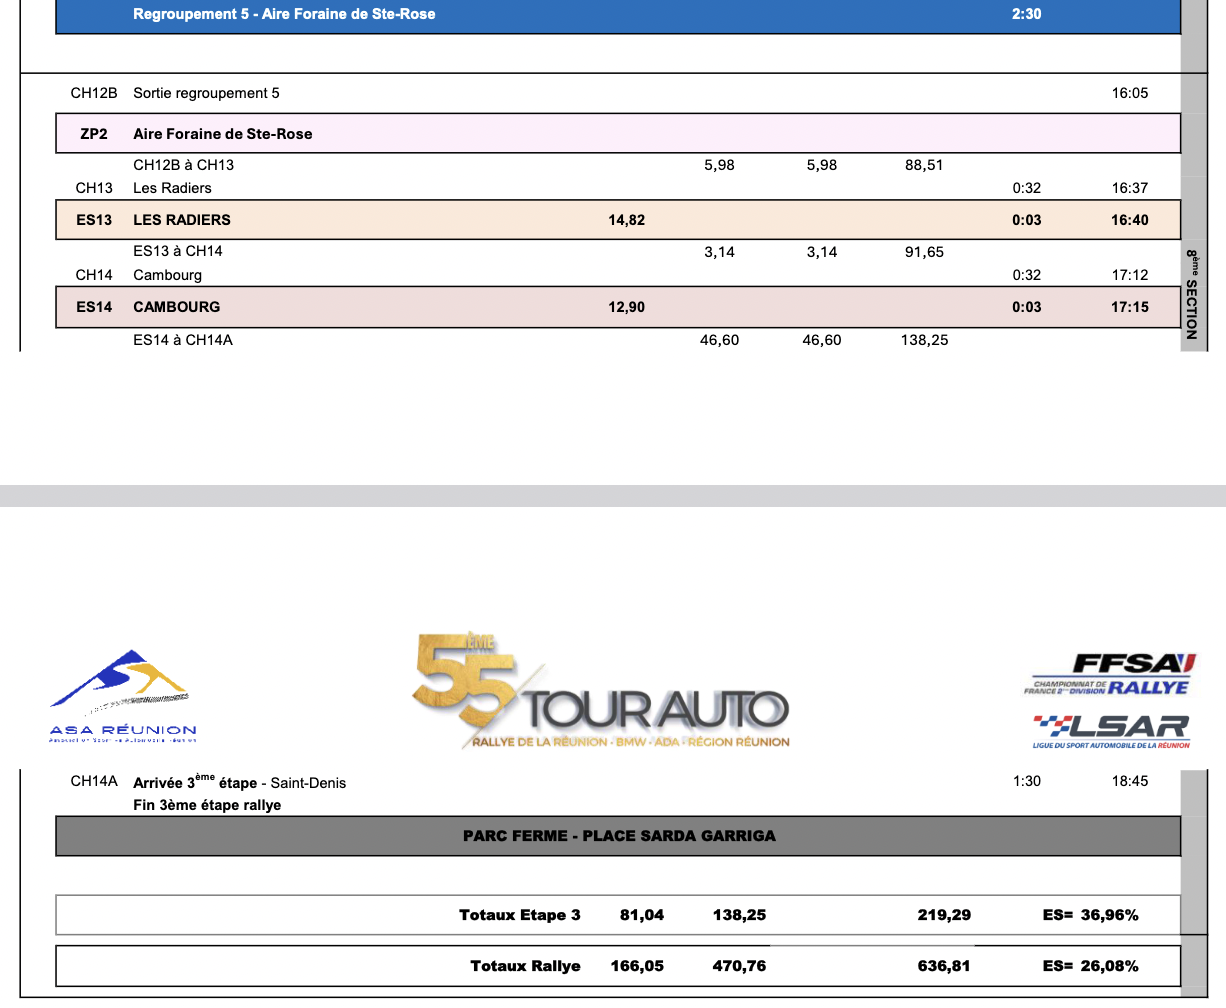
Task: Click the ES13 Les Radiers stage row
Action: pyautogui.click(x=617, y=220)
